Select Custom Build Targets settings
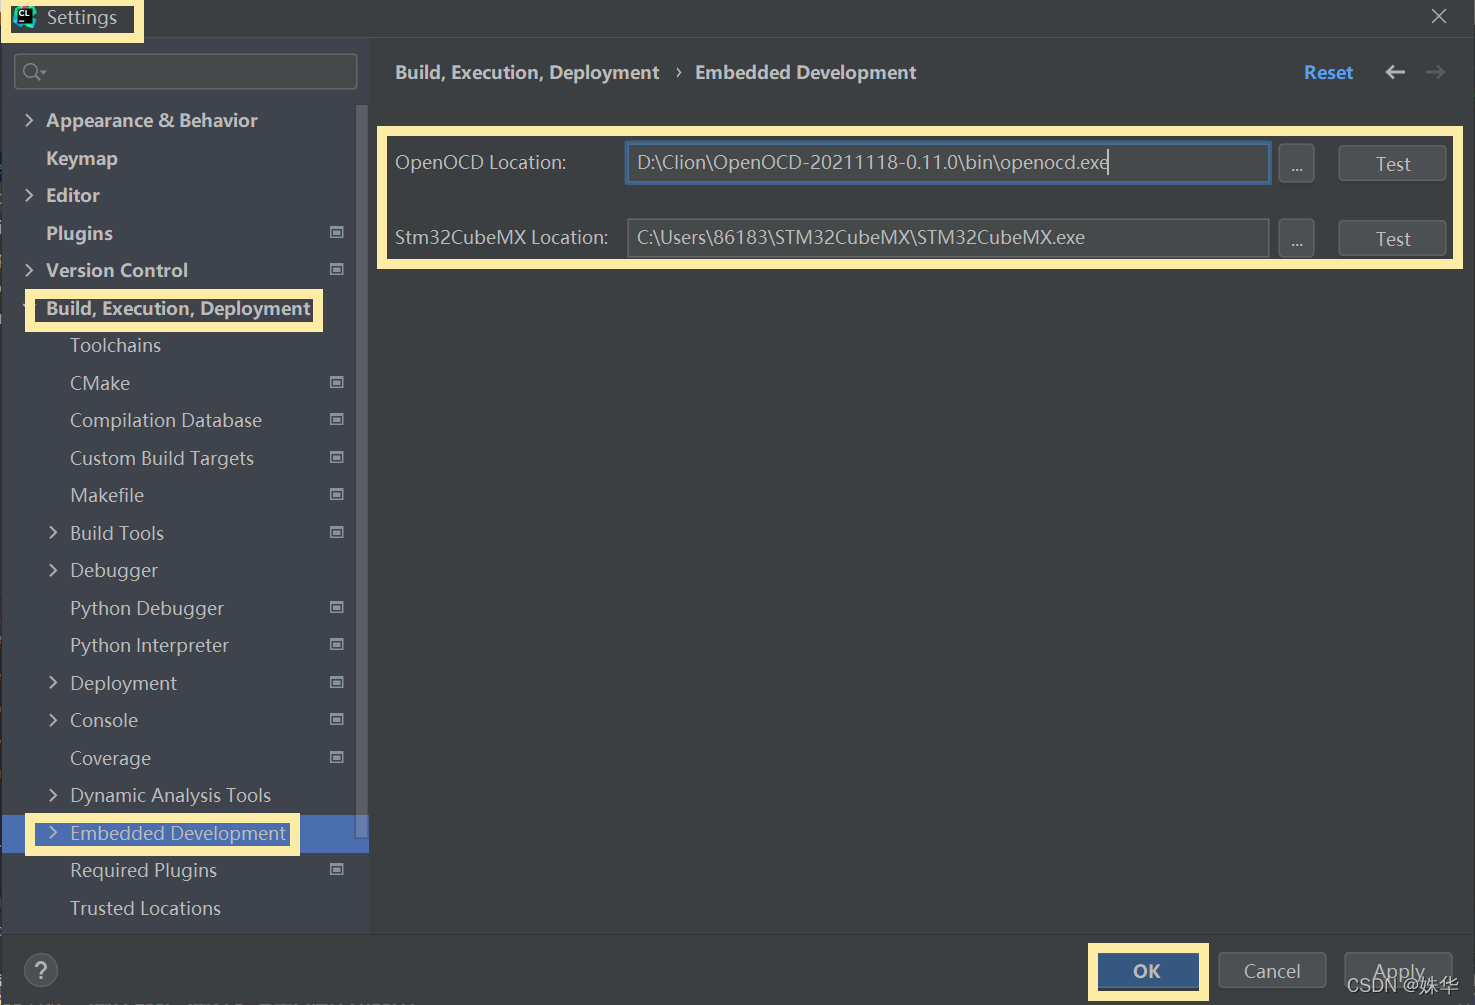The height and width of the screenshot is (1005, 1475). coord(162,458)
